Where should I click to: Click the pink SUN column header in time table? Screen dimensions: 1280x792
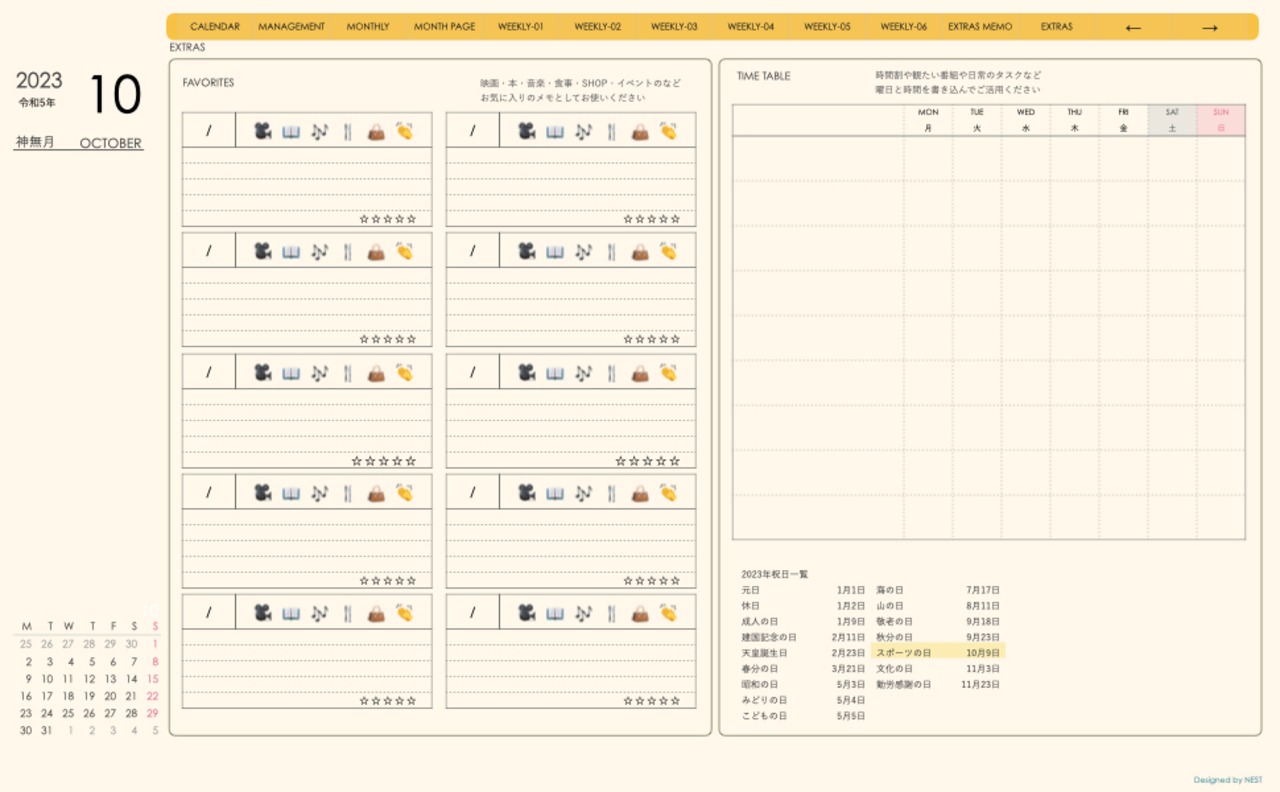coord(1220,120)
